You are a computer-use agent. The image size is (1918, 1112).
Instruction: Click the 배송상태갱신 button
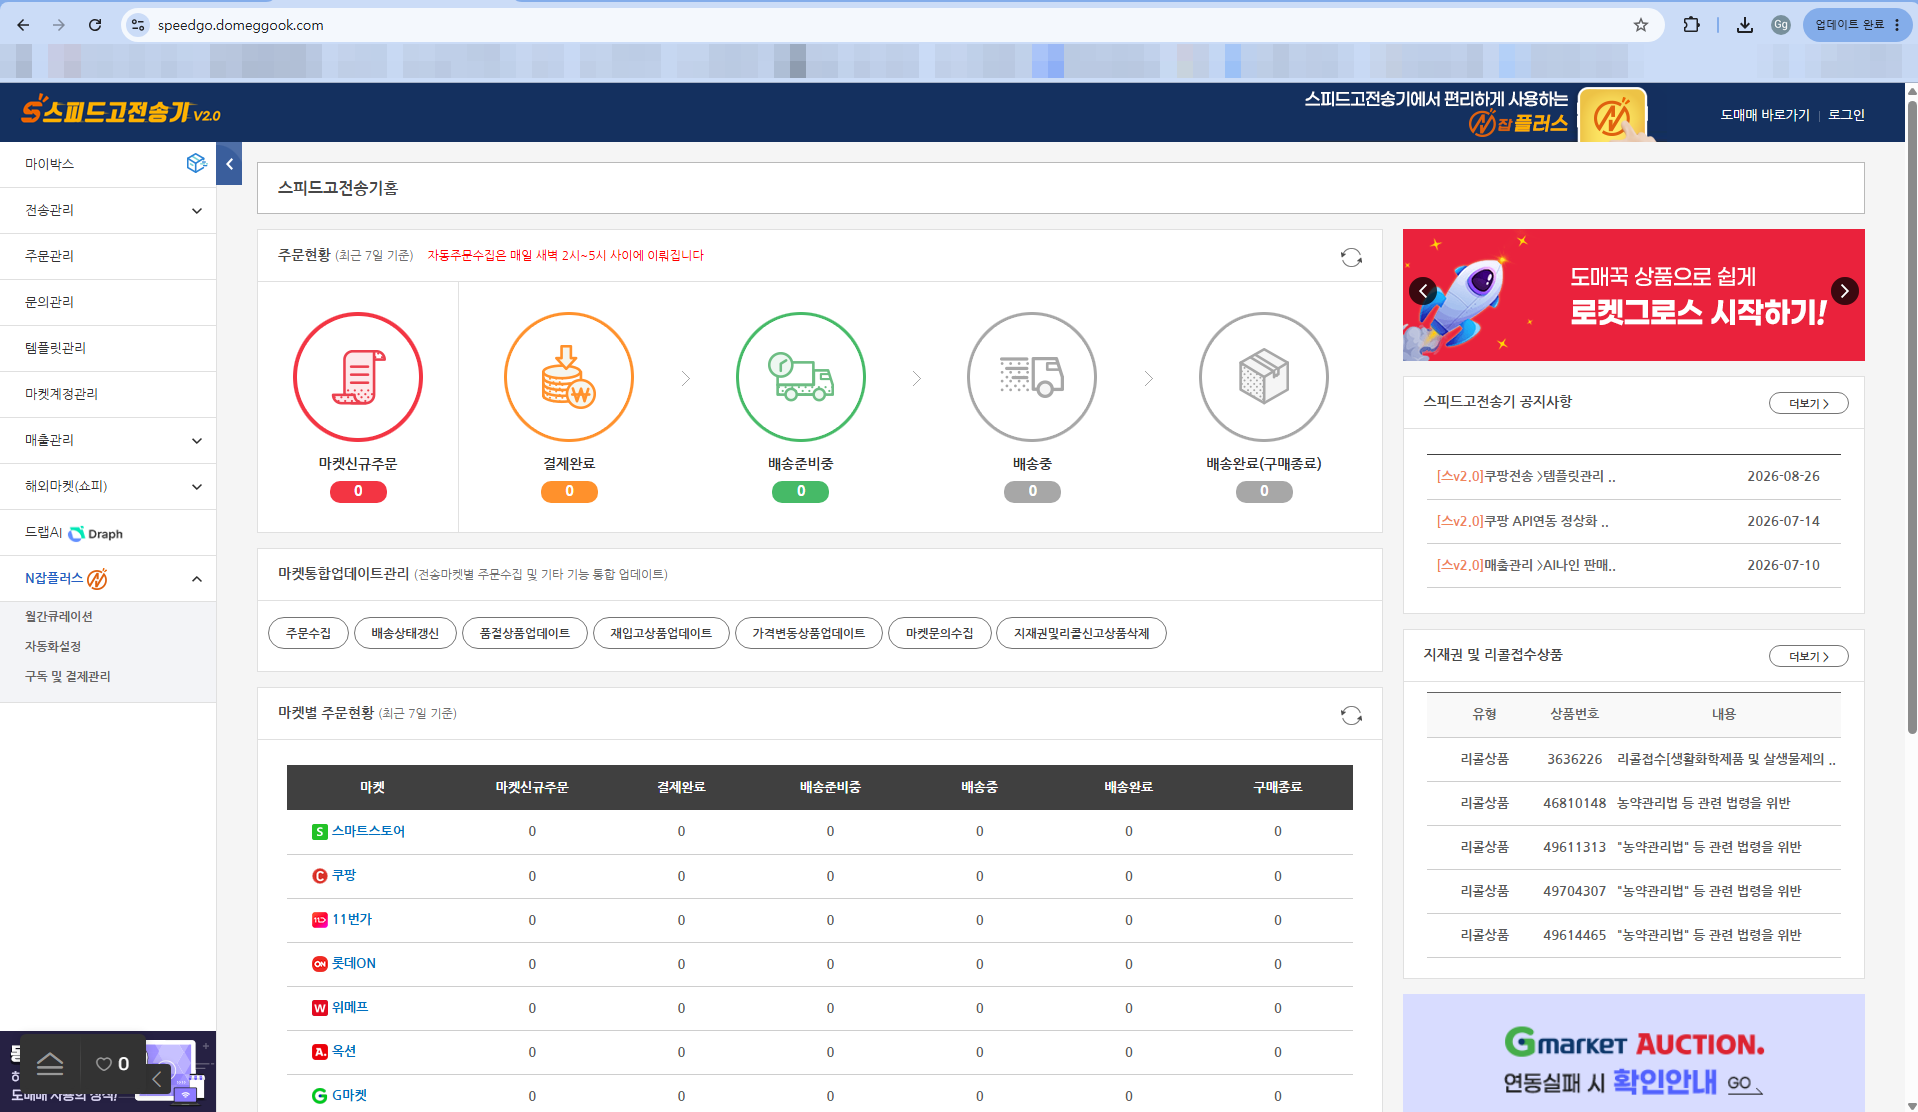[405, 633]
